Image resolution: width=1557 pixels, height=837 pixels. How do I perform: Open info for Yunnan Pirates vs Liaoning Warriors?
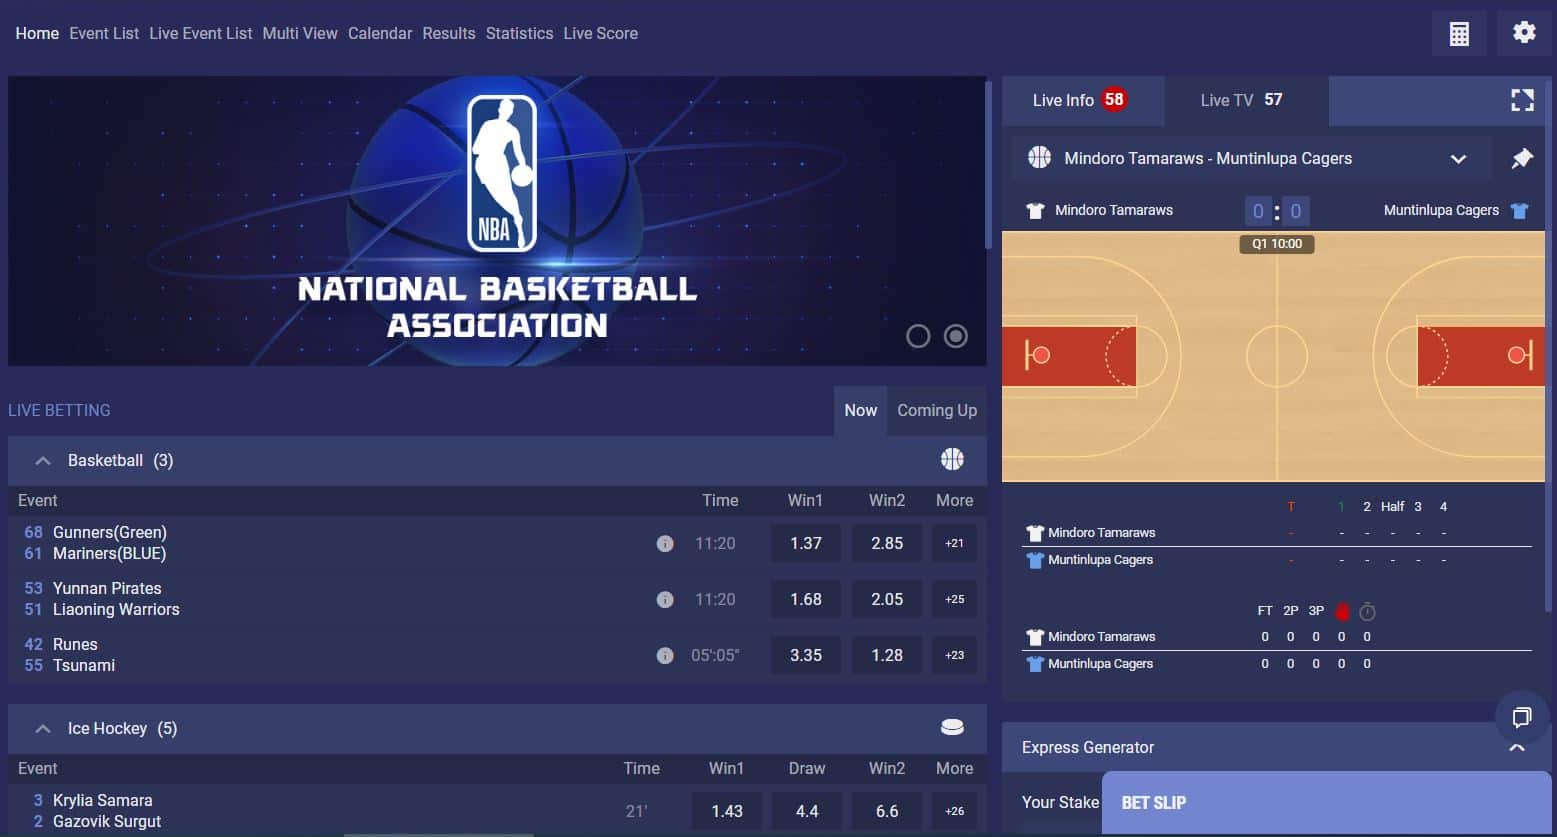[664, 599]
